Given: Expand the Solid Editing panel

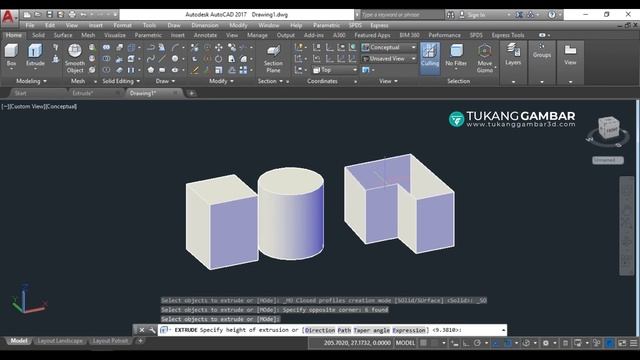Looking at the screenshot, I should pyautogui.click(x=121, y=81).
